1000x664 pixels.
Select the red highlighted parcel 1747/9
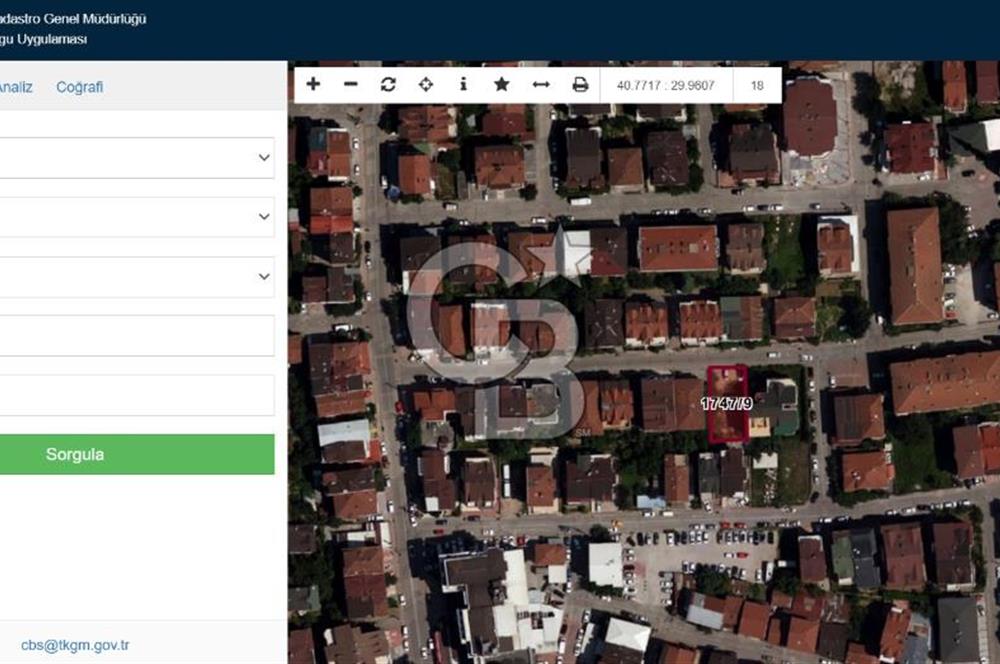pos(727,404)
